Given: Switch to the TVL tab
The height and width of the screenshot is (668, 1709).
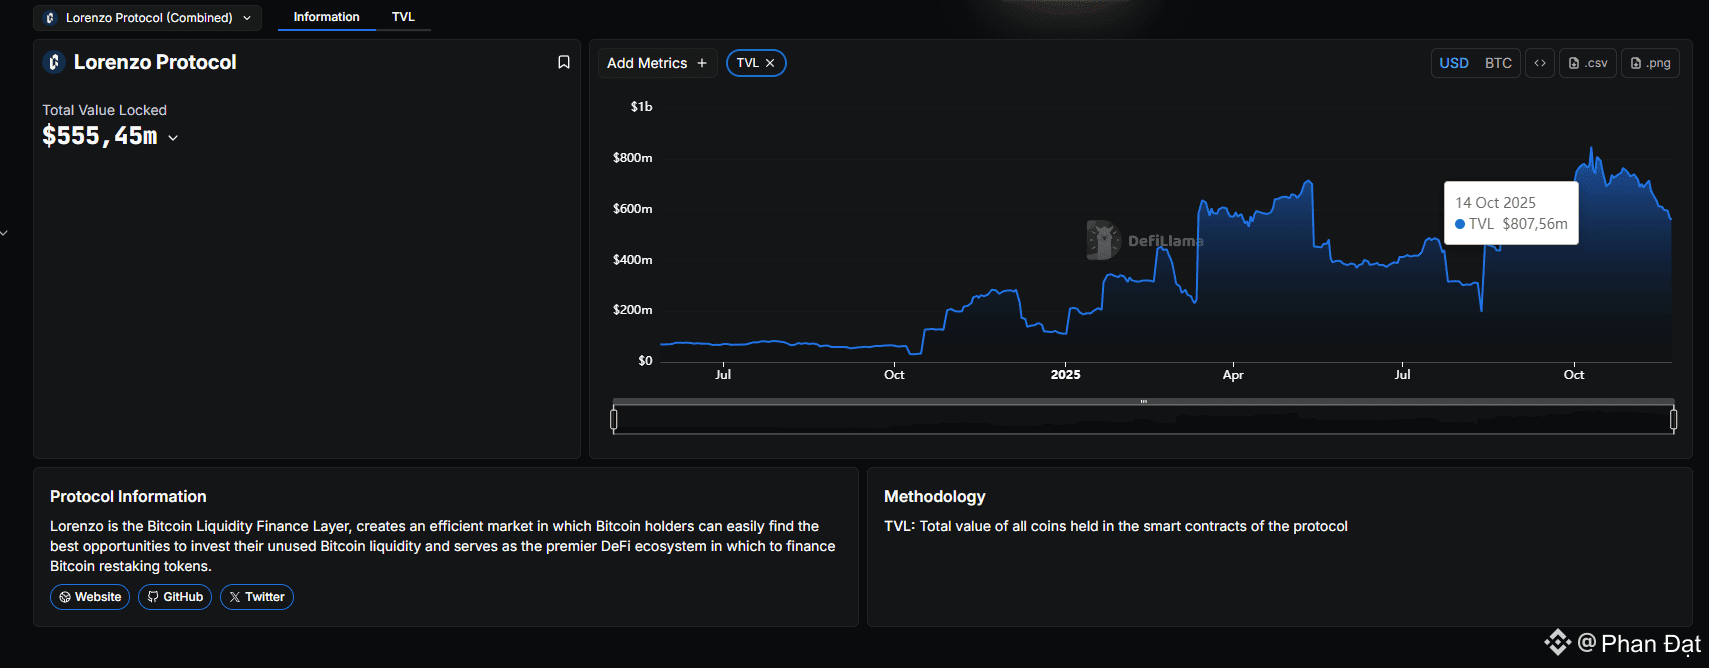Looking at the screenshot, I should click(x=403, y=17).
